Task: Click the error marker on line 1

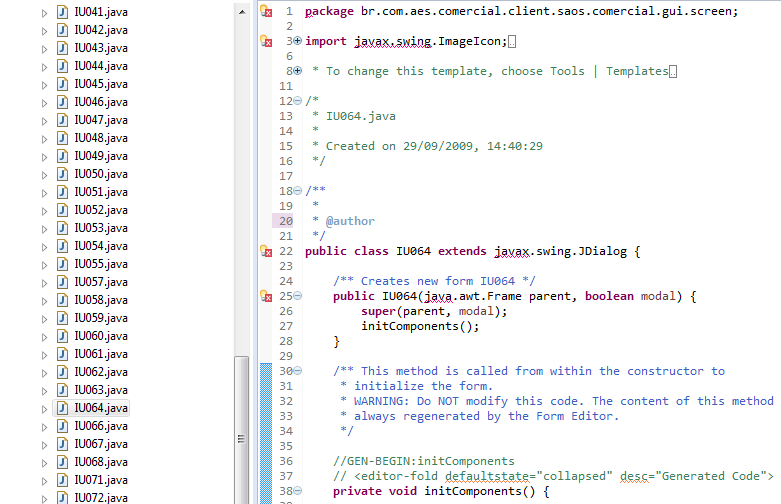Action: coord(266,11)
